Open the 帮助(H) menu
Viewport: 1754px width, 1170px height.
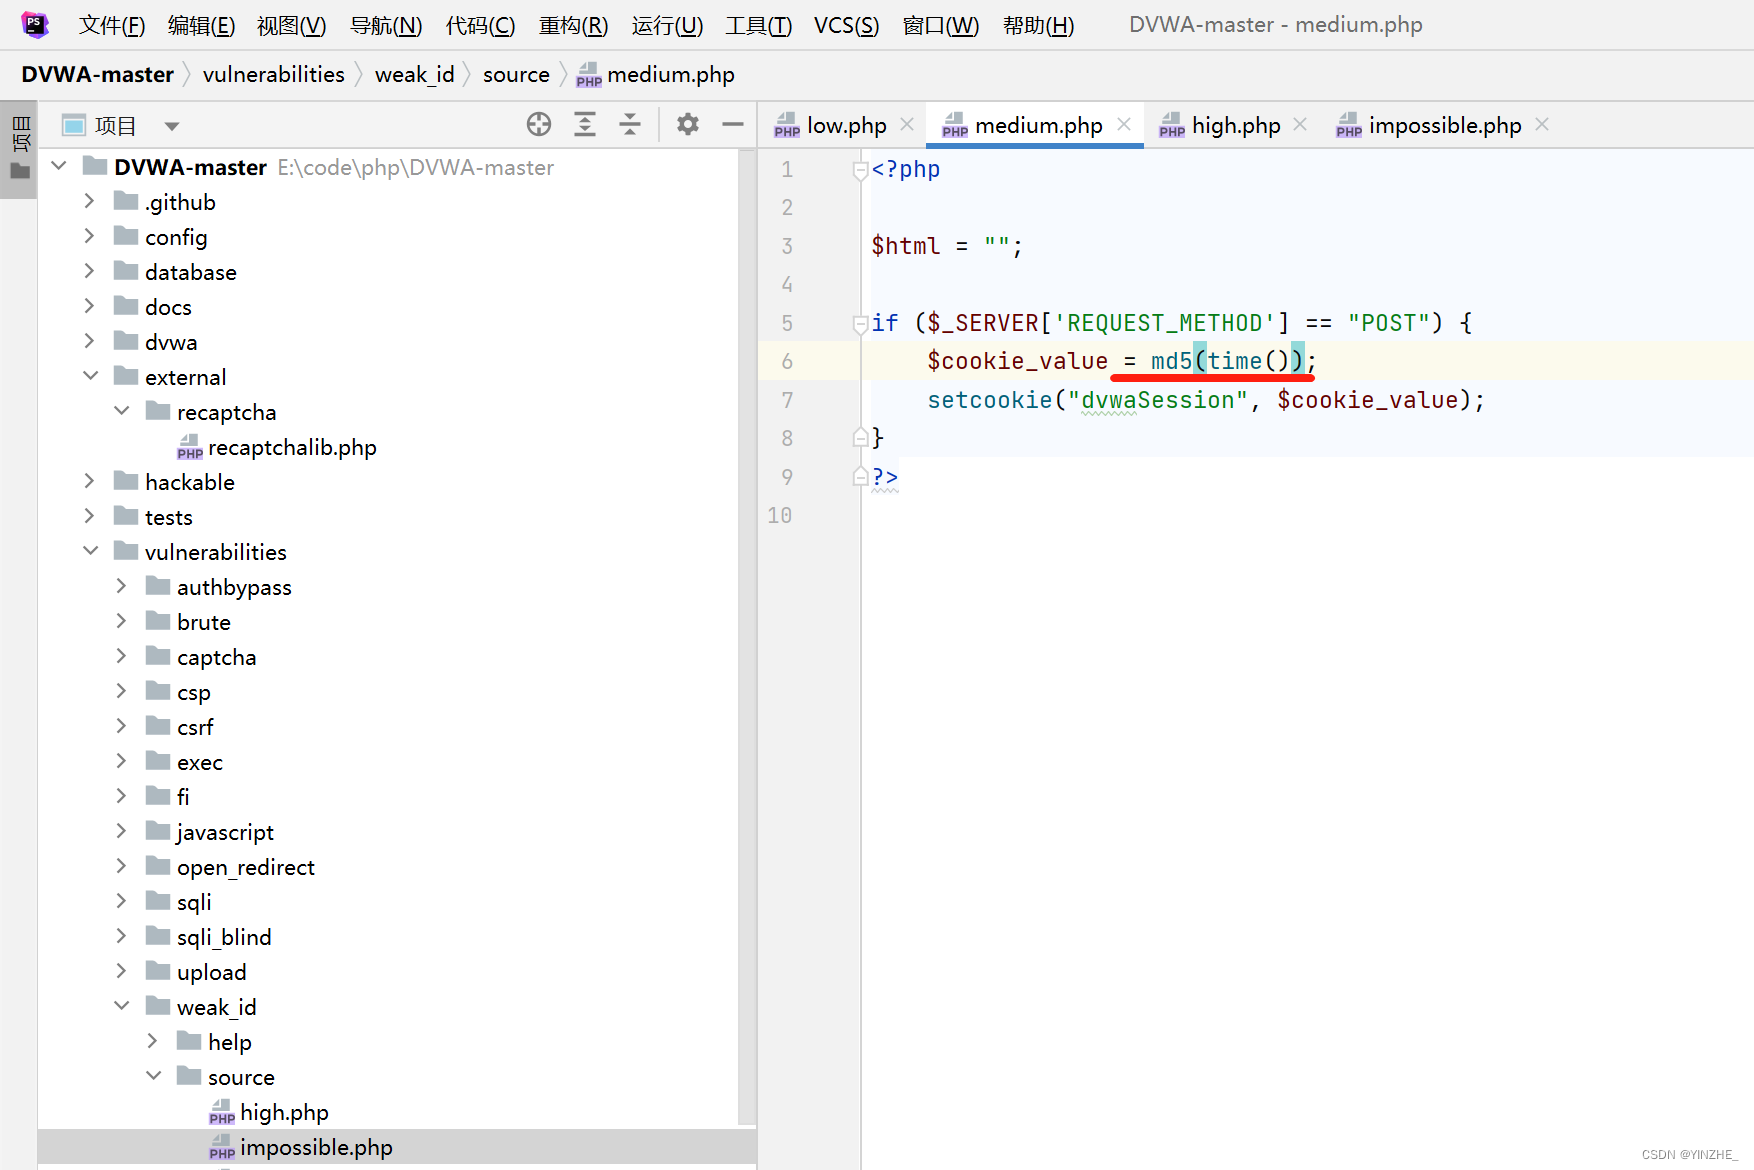(1038, 25)
